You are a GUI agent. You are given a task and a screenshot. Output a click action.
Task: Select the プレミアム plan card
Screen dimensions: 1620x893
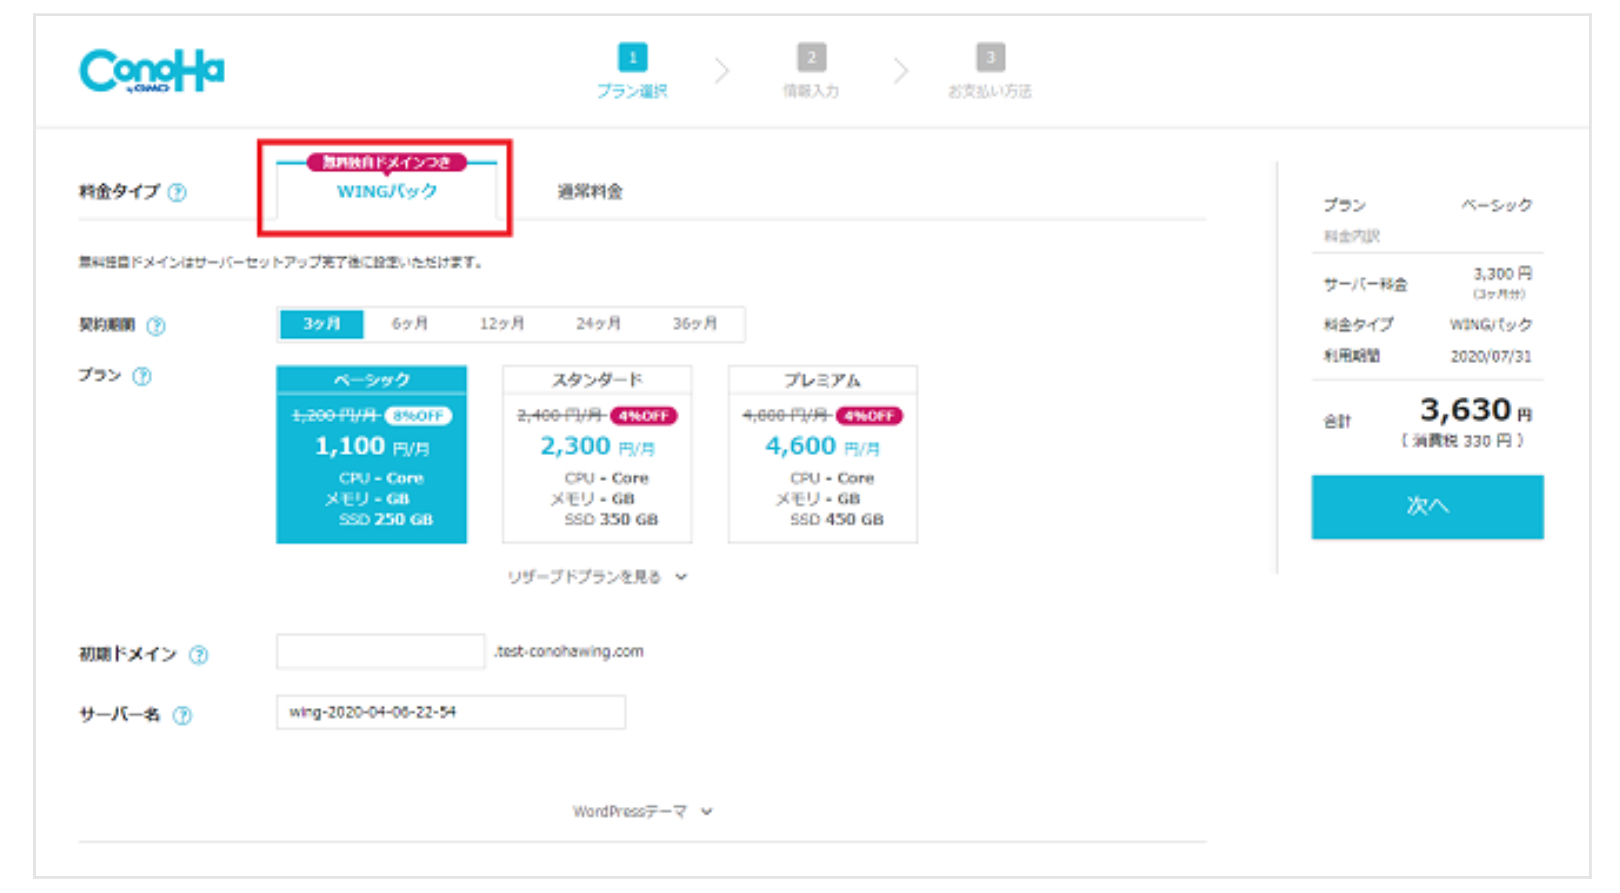822,454
